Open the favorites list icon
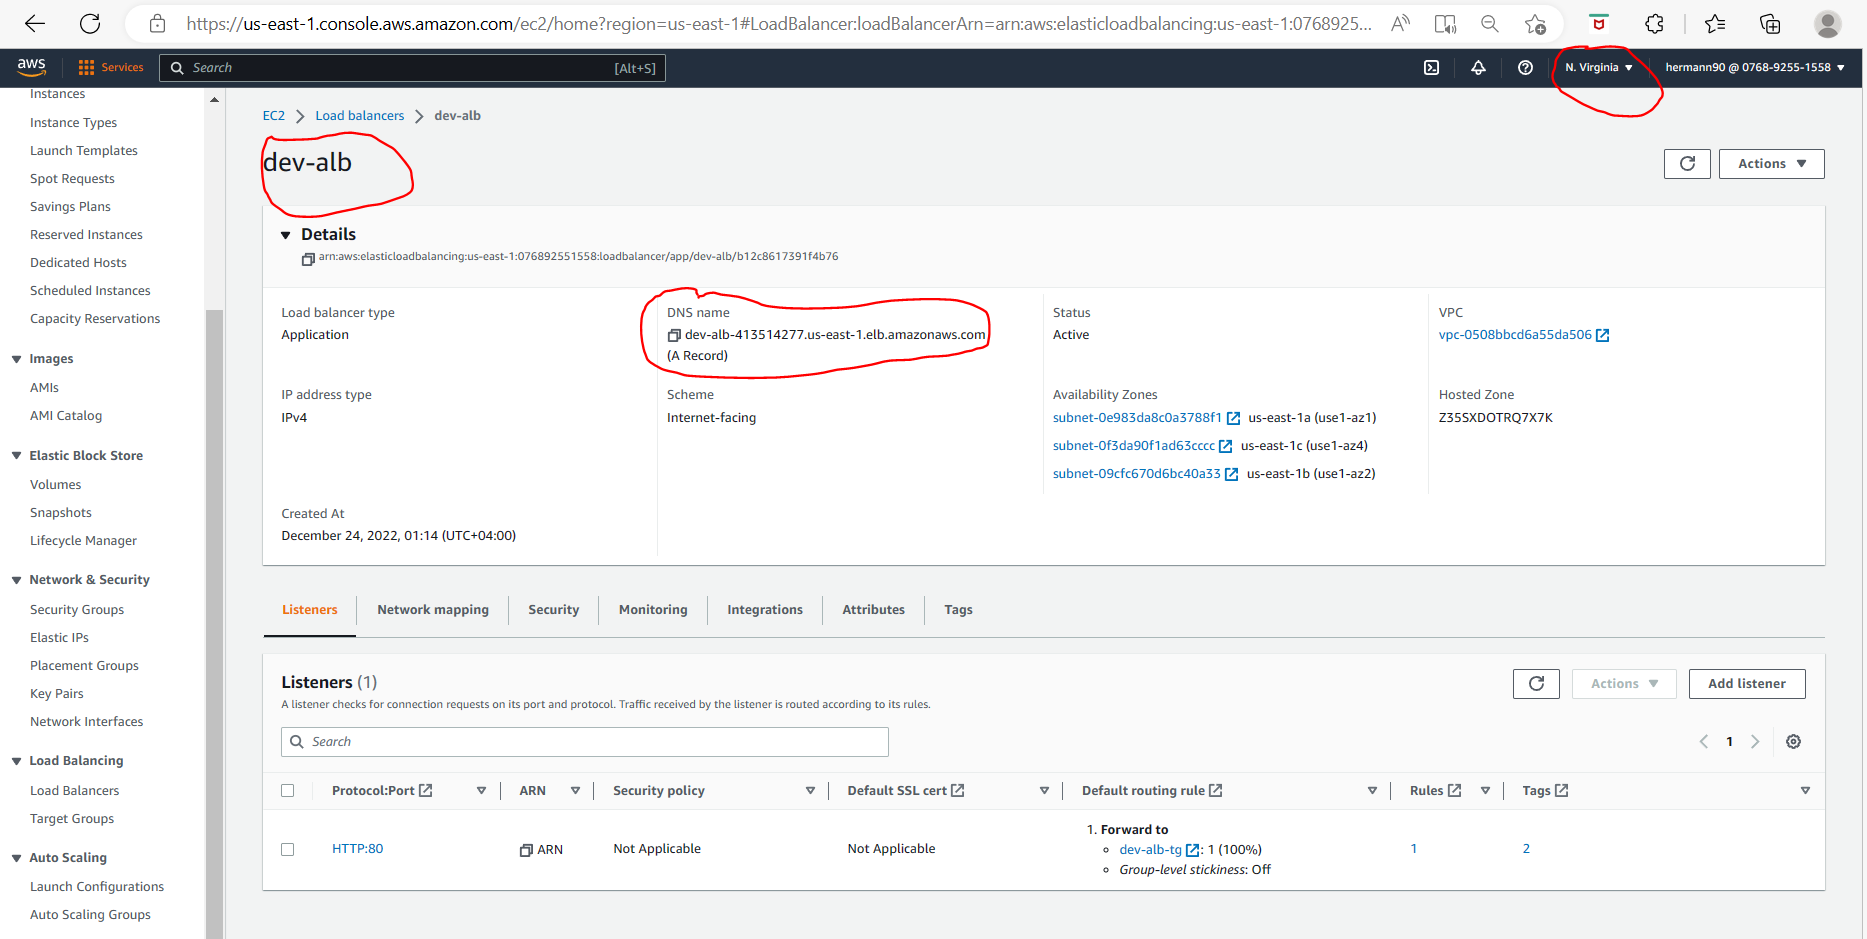Viewport: 1867px width, 939px height. (x=1715, y=23)
